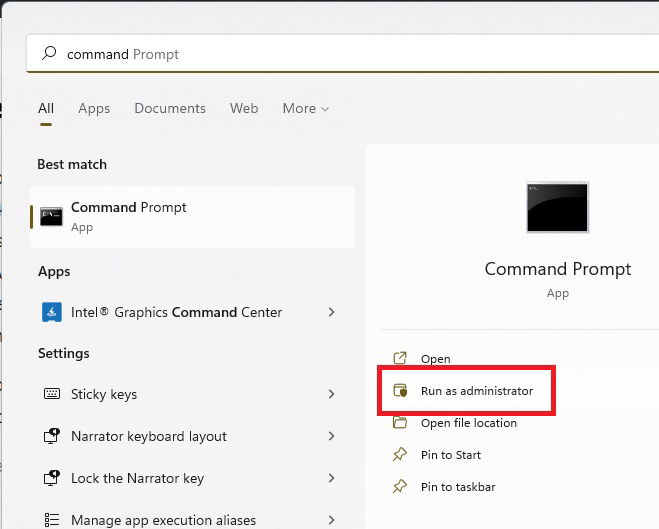Click the large Command Prompt preview thumbnail
659x529 pixels.
tap(557, 207)
